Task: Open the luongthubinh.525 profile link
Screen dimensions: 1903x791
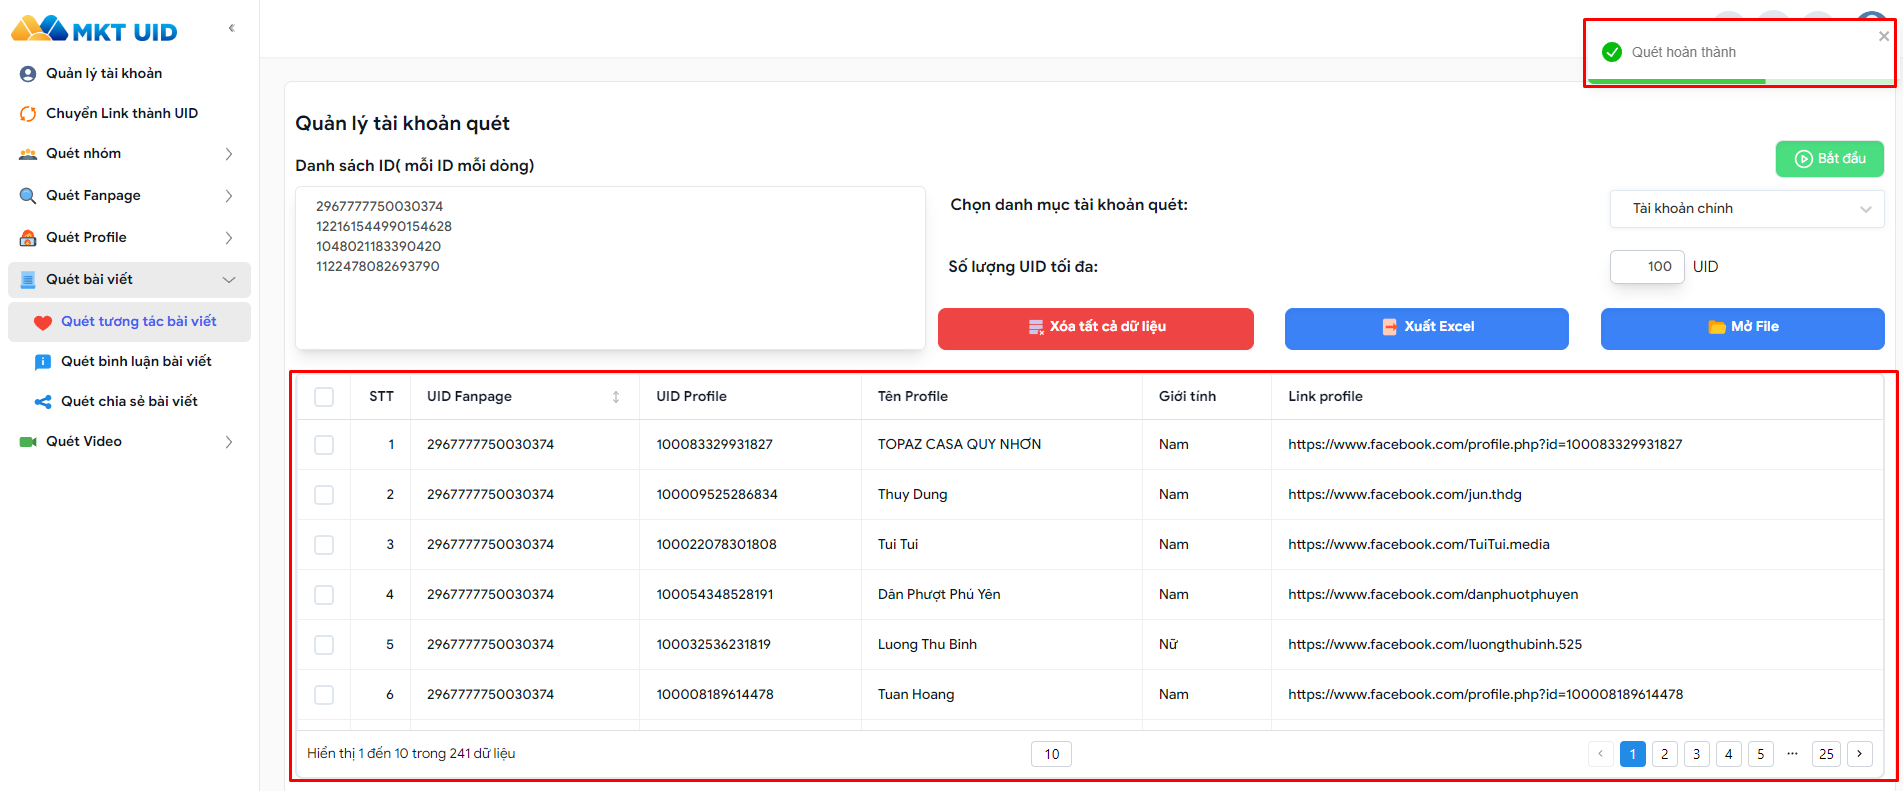Action: (x=1435, y=645)
